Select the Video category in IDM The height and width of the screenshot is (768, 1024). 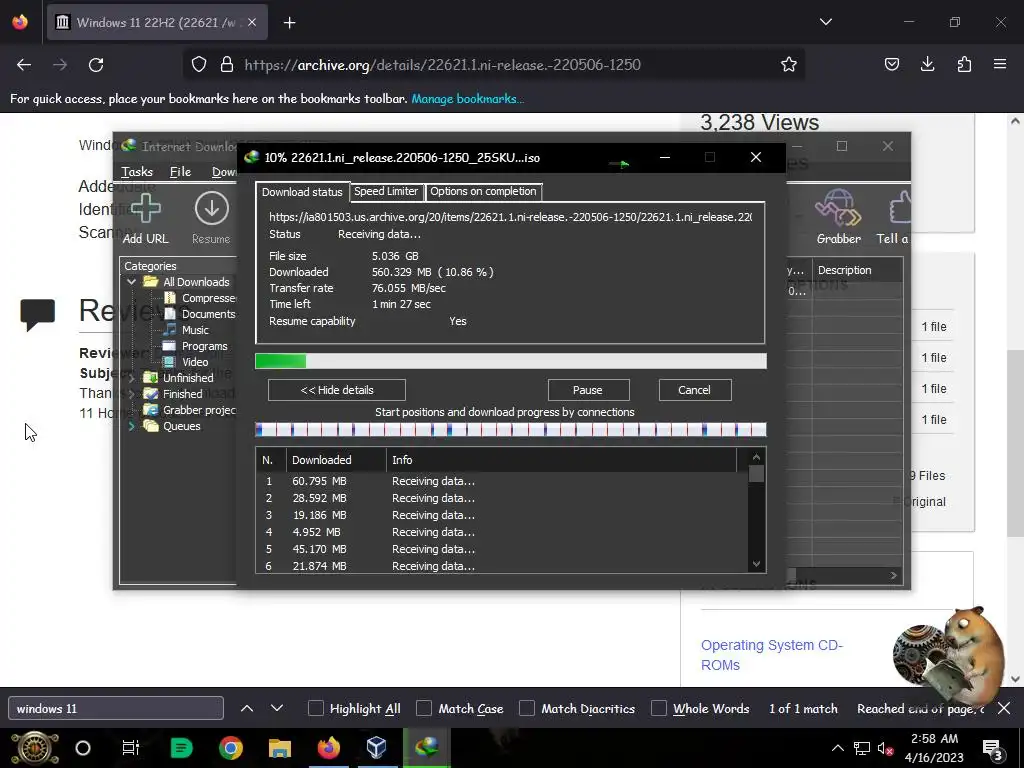(195, 362)
